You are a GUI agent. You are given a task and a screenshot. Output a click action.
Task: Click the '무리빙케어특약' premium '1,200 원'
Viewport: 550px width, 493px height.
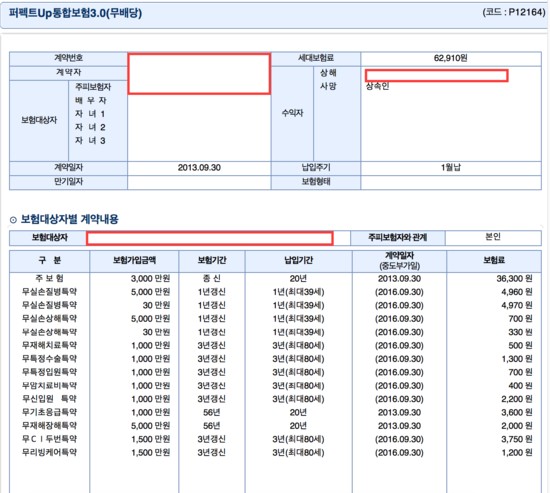[517, 453]
